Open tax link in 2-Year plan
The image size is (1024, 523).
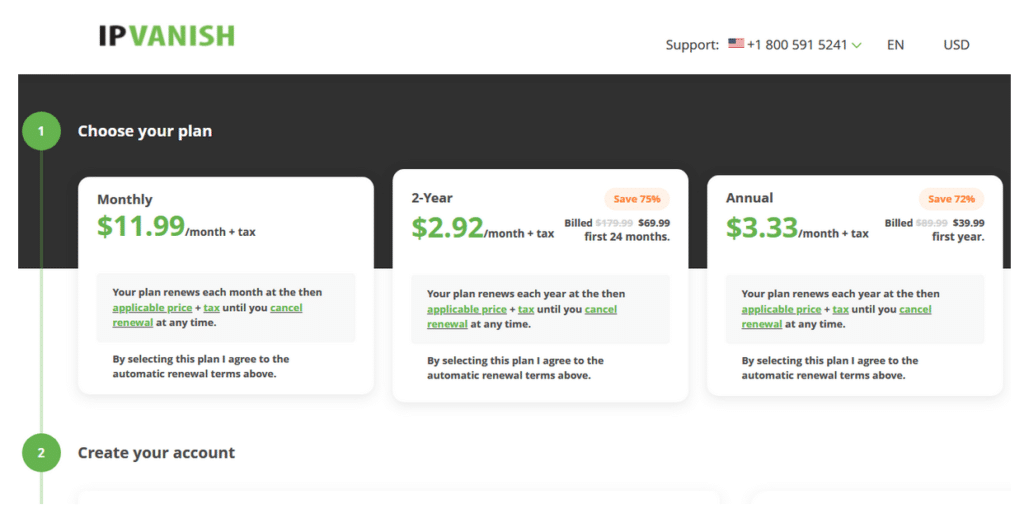[526, 309]
